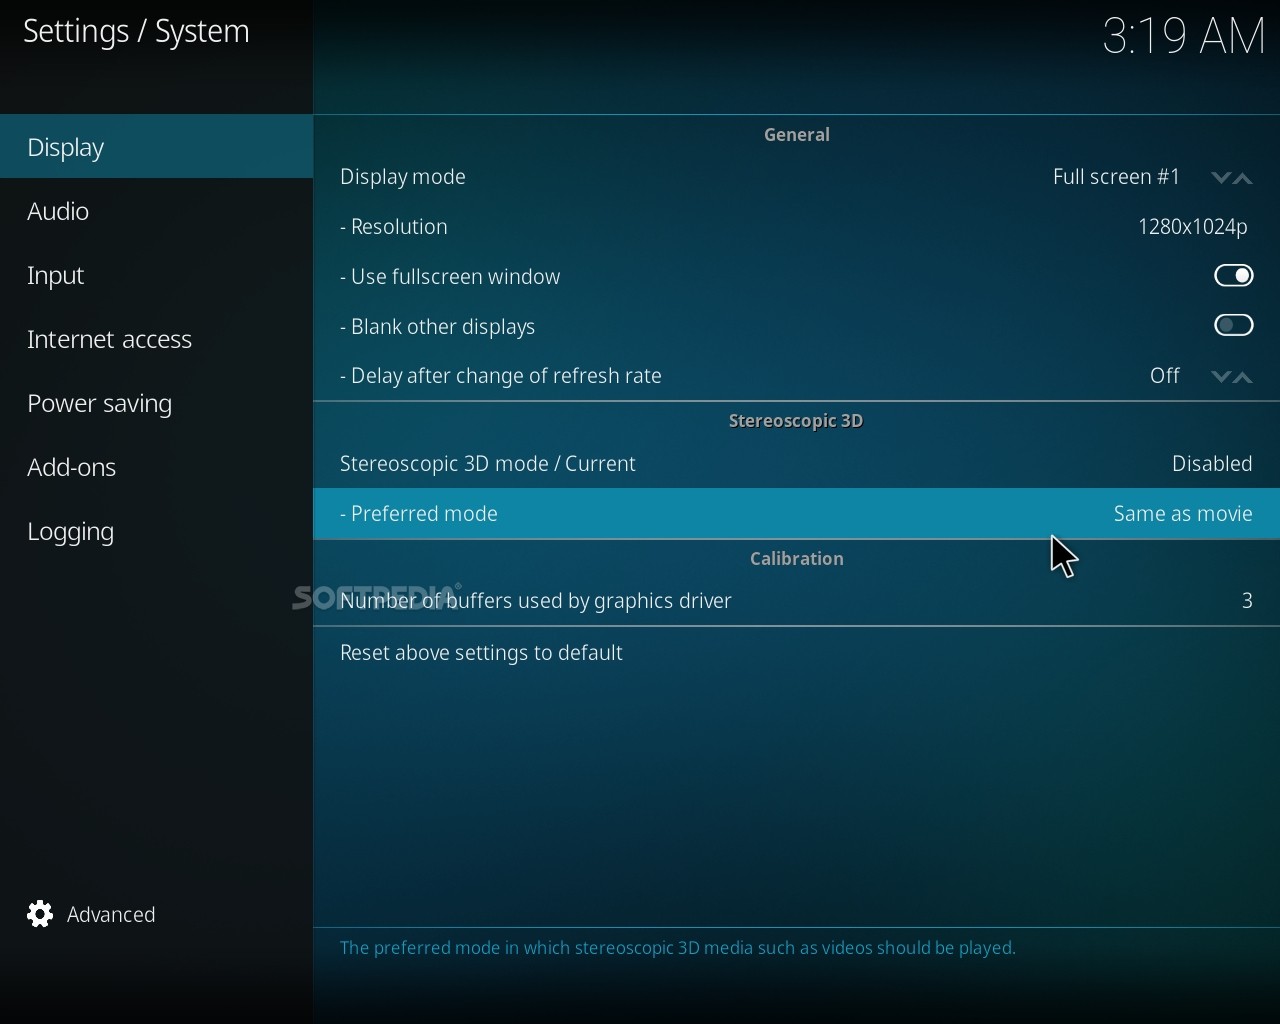This screenshot has width=1280, height=1024.
Task: Click the Advanced settings level label
Action: click(111, 915)
